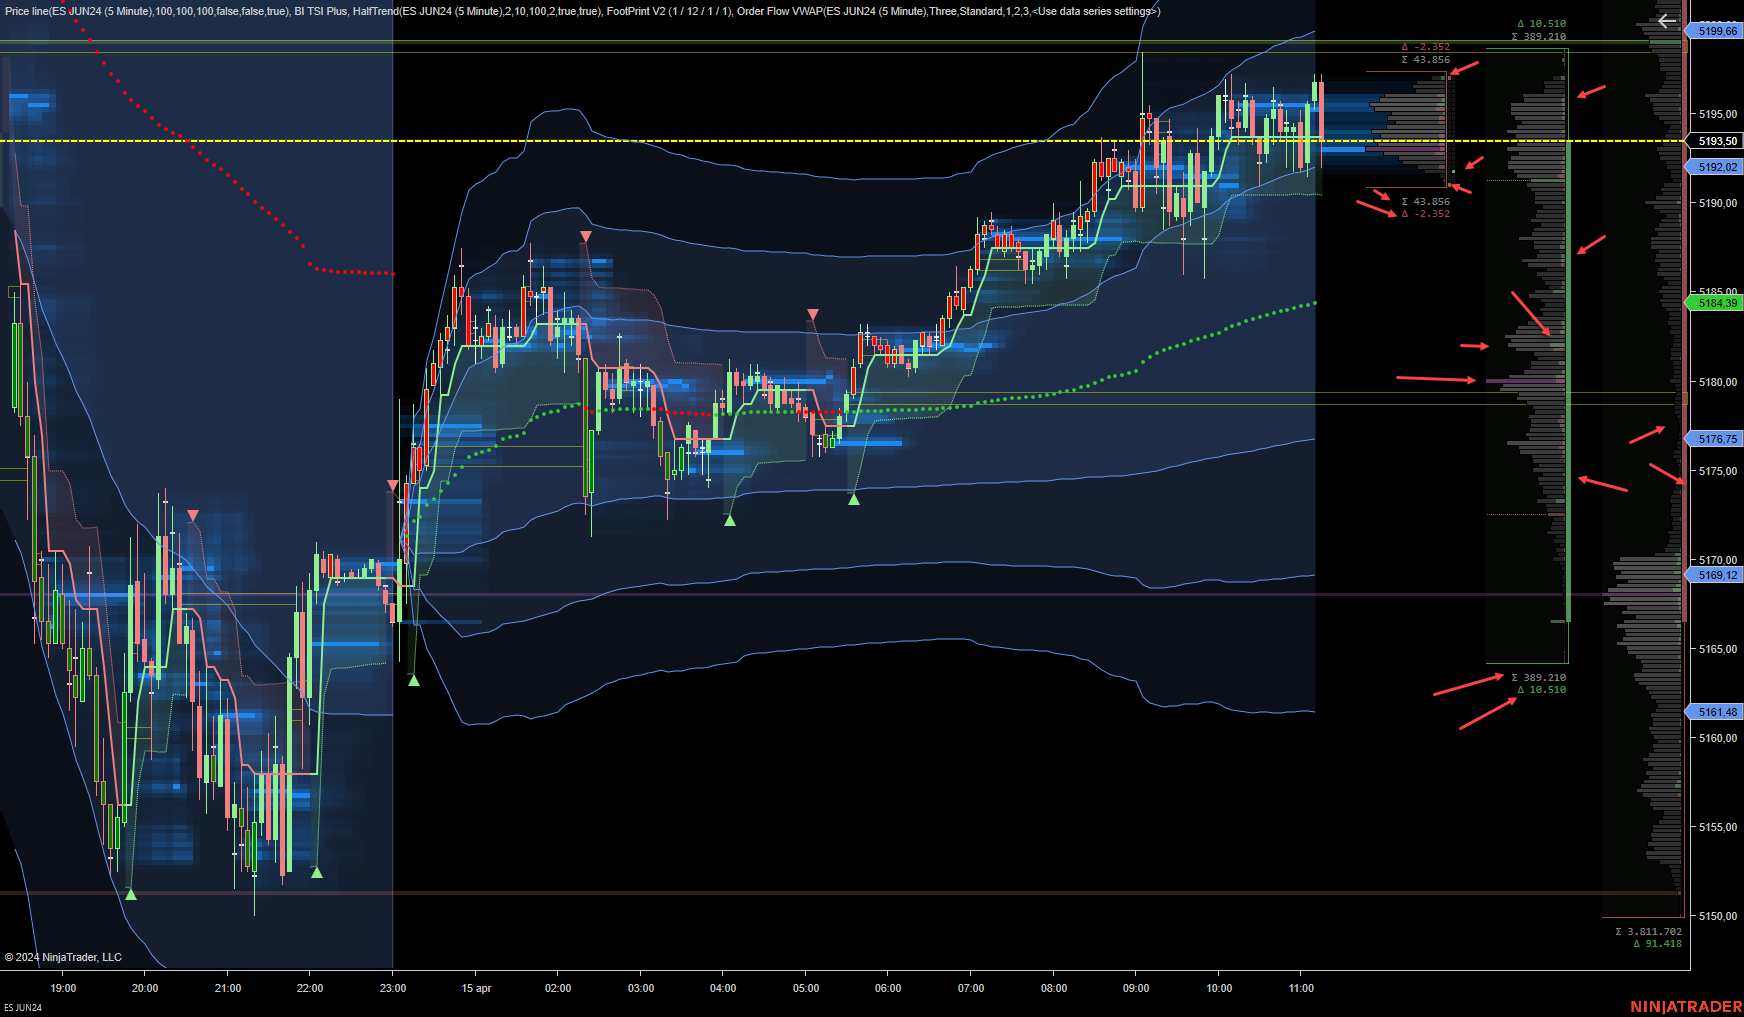Click the 5175,00 price axis label
Viewport: 1744px width, 1017px height.
click(x=1718, y=471)
